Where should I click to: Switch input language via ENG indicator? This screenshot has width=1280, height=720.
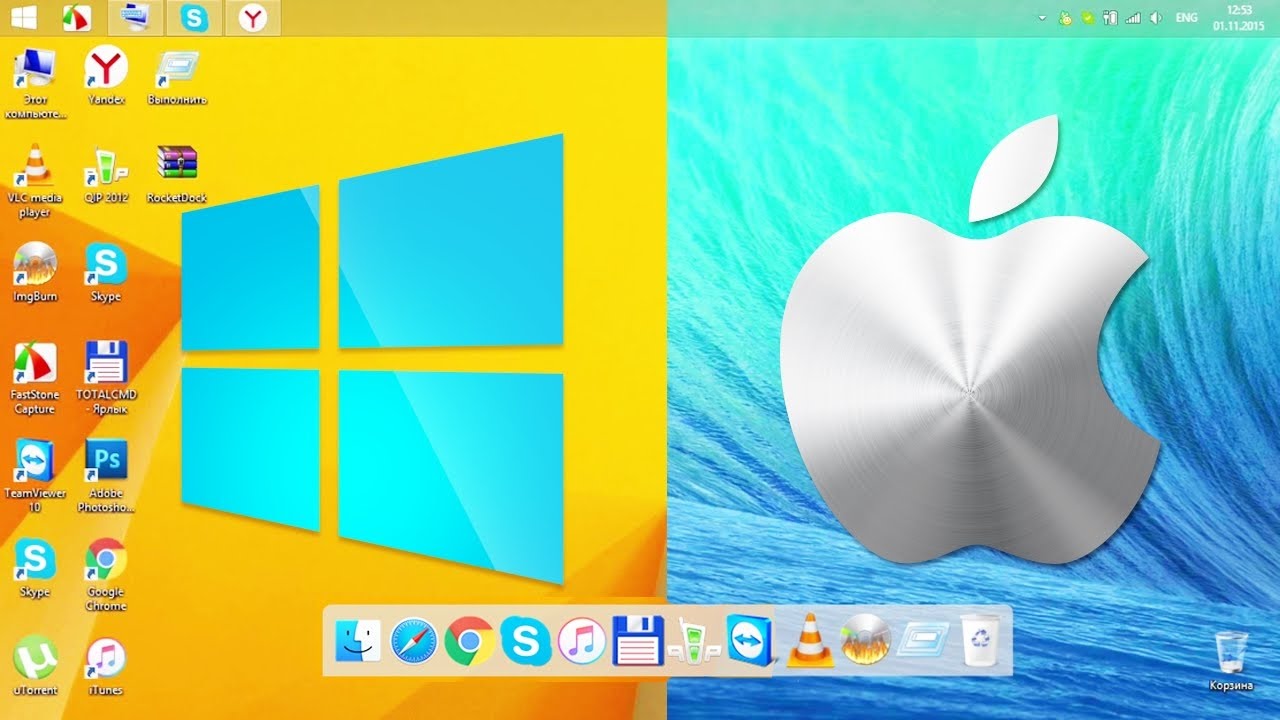[1187, 18]
